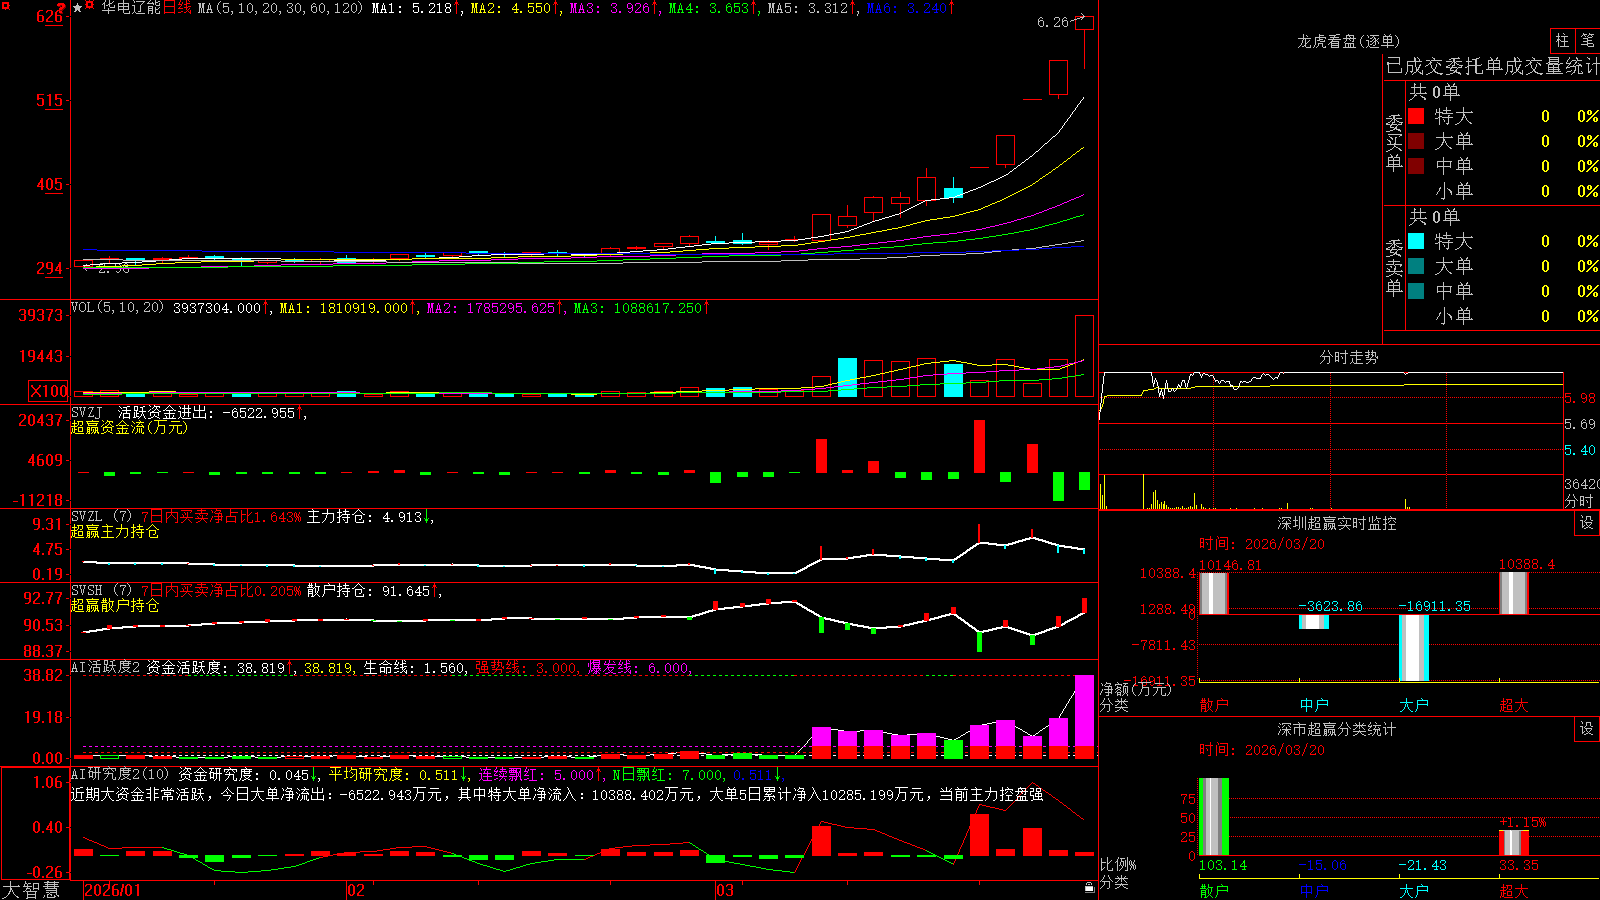Viewport: 1600px width, 900px height.
Task: Select the 03 month timeline marker
Action: 725,890
